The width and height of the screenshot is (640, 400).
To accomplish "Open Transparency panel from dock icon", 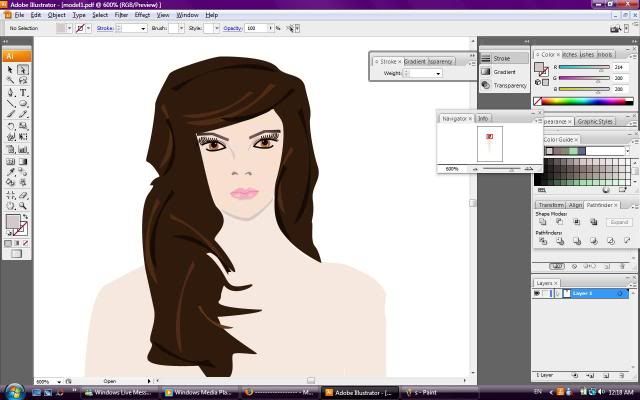I will (487, 85).
